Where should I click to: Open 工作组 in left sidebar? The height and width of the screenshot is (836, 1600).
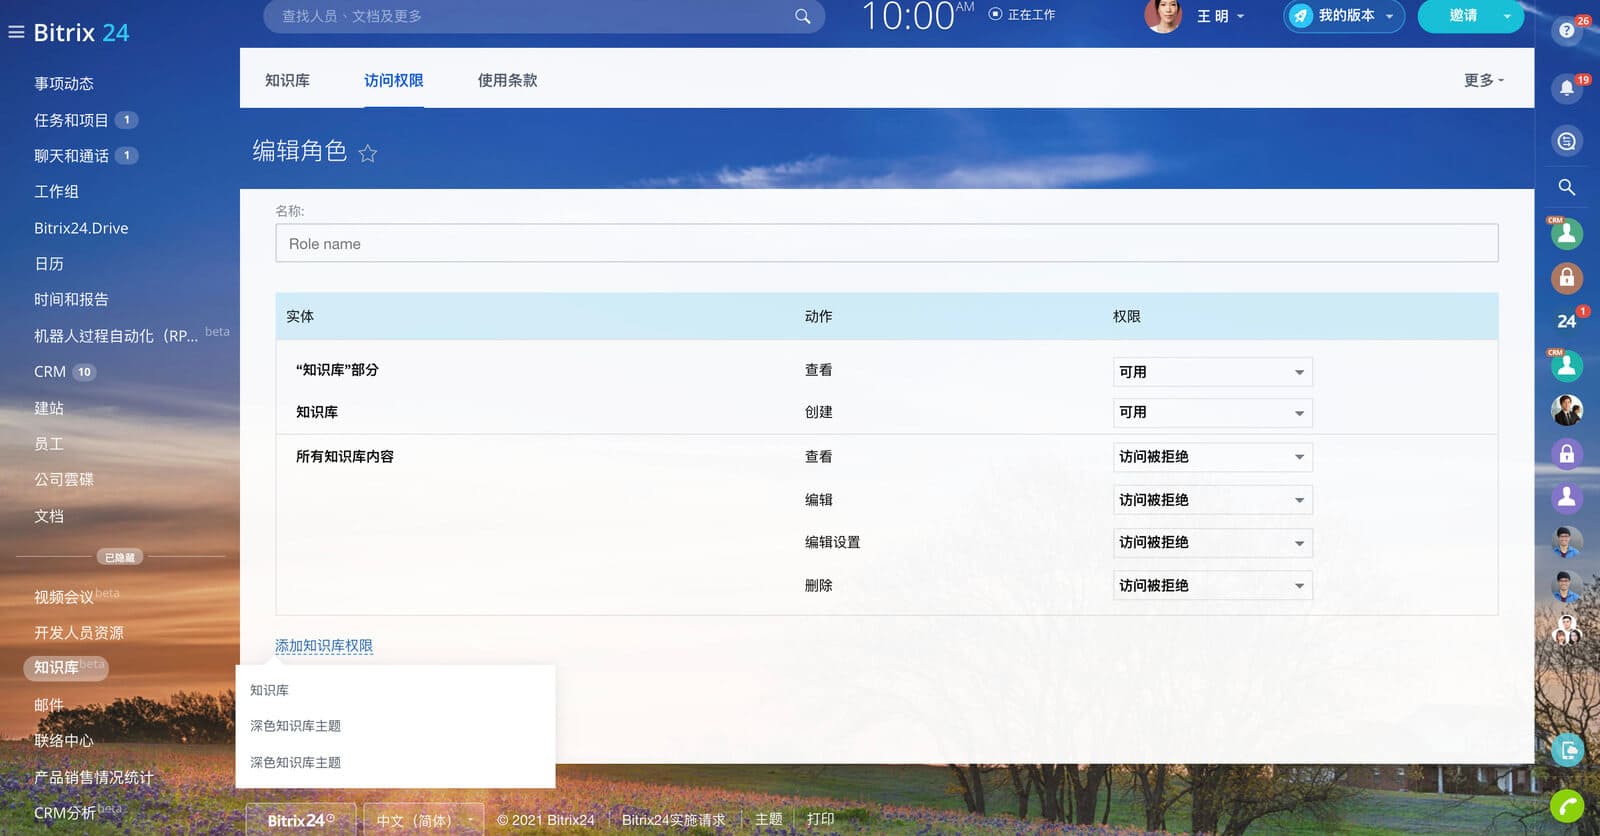(56, 191)
